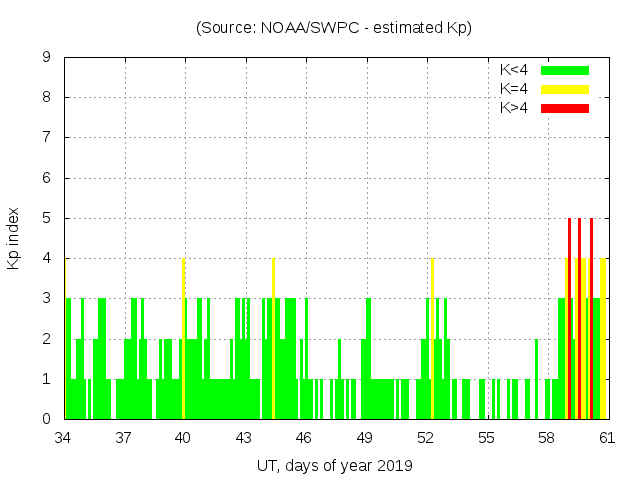Viewport: 640px width, 480px height.
Task: Click the yellow bar at day 40
Action: click(x=184, y=340)
